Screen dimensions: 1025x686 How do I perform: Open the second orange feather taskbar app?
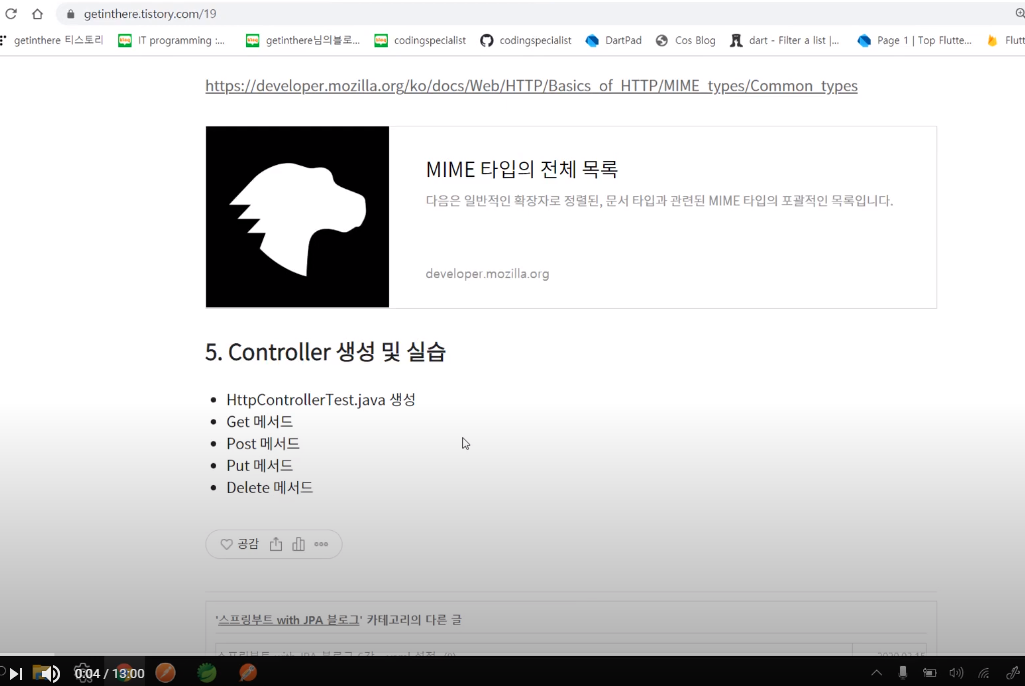click(x=248, y=673)
